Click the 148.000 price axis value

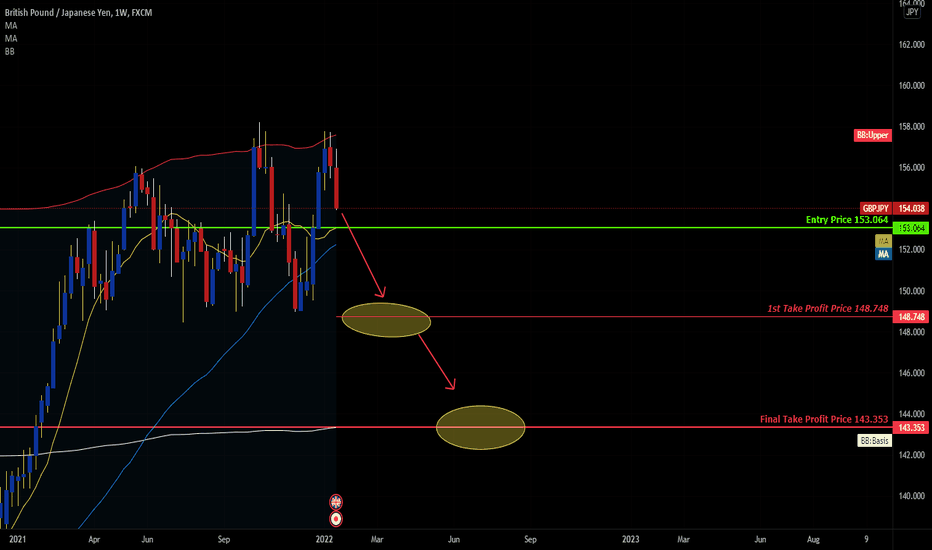(x=912, y=332)
